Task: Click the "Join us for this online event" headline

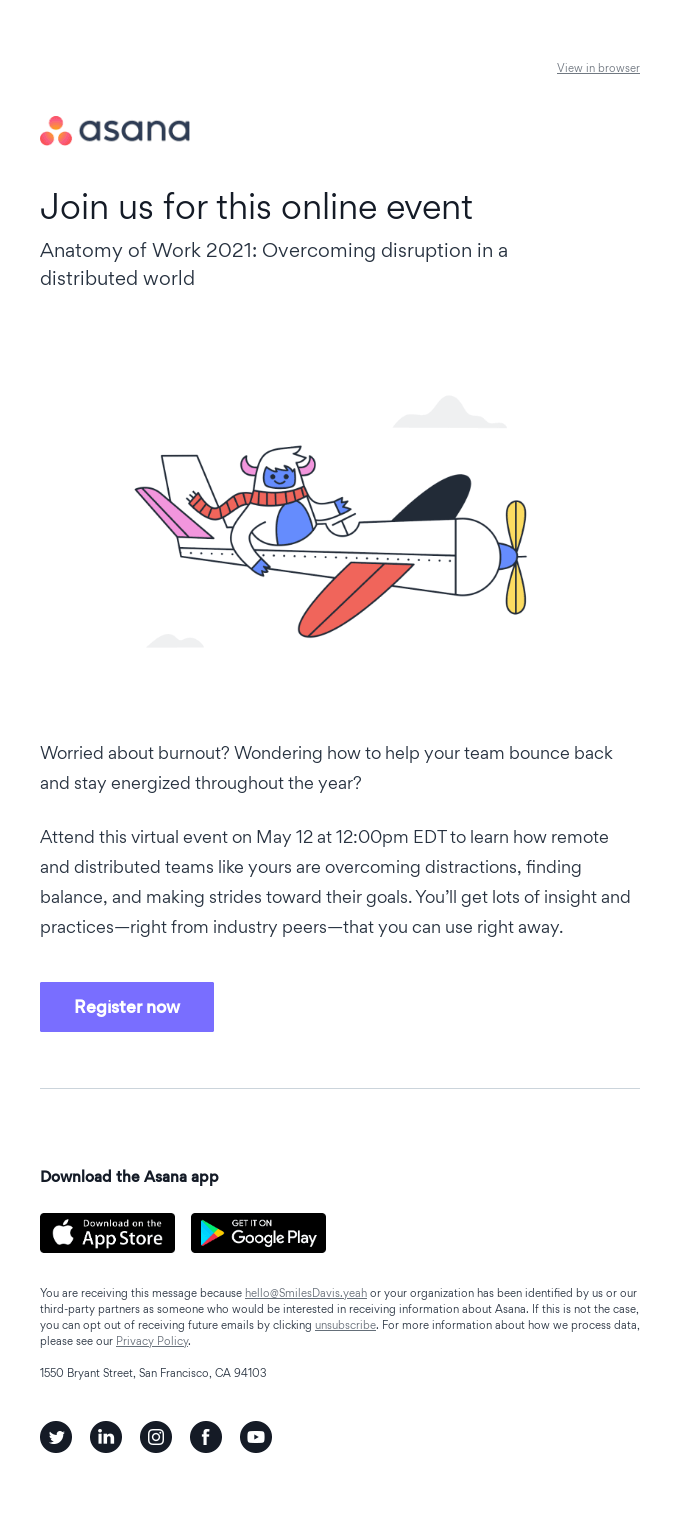Action: click(256, 207)
